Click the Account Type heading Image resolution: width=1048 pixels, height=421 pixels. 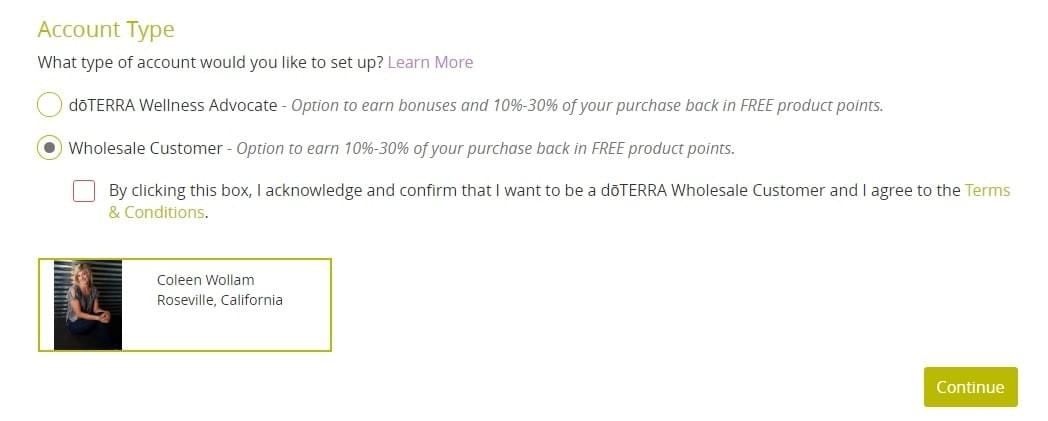(106, 29)
